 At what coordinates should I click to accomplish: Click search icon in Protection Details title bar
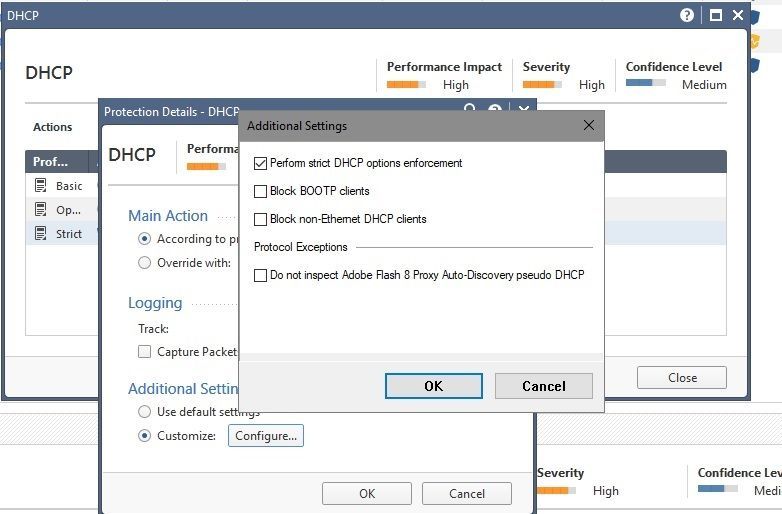coord(468,110)
